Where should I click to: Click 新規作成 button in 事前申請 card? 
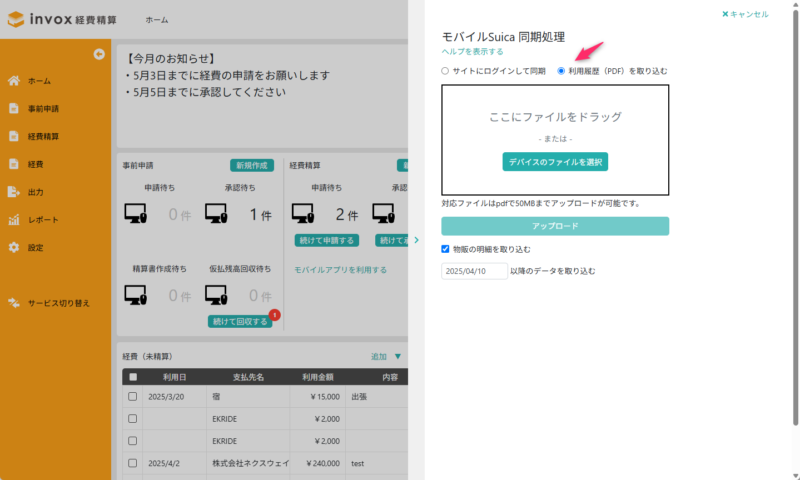[x=252, y=165]
